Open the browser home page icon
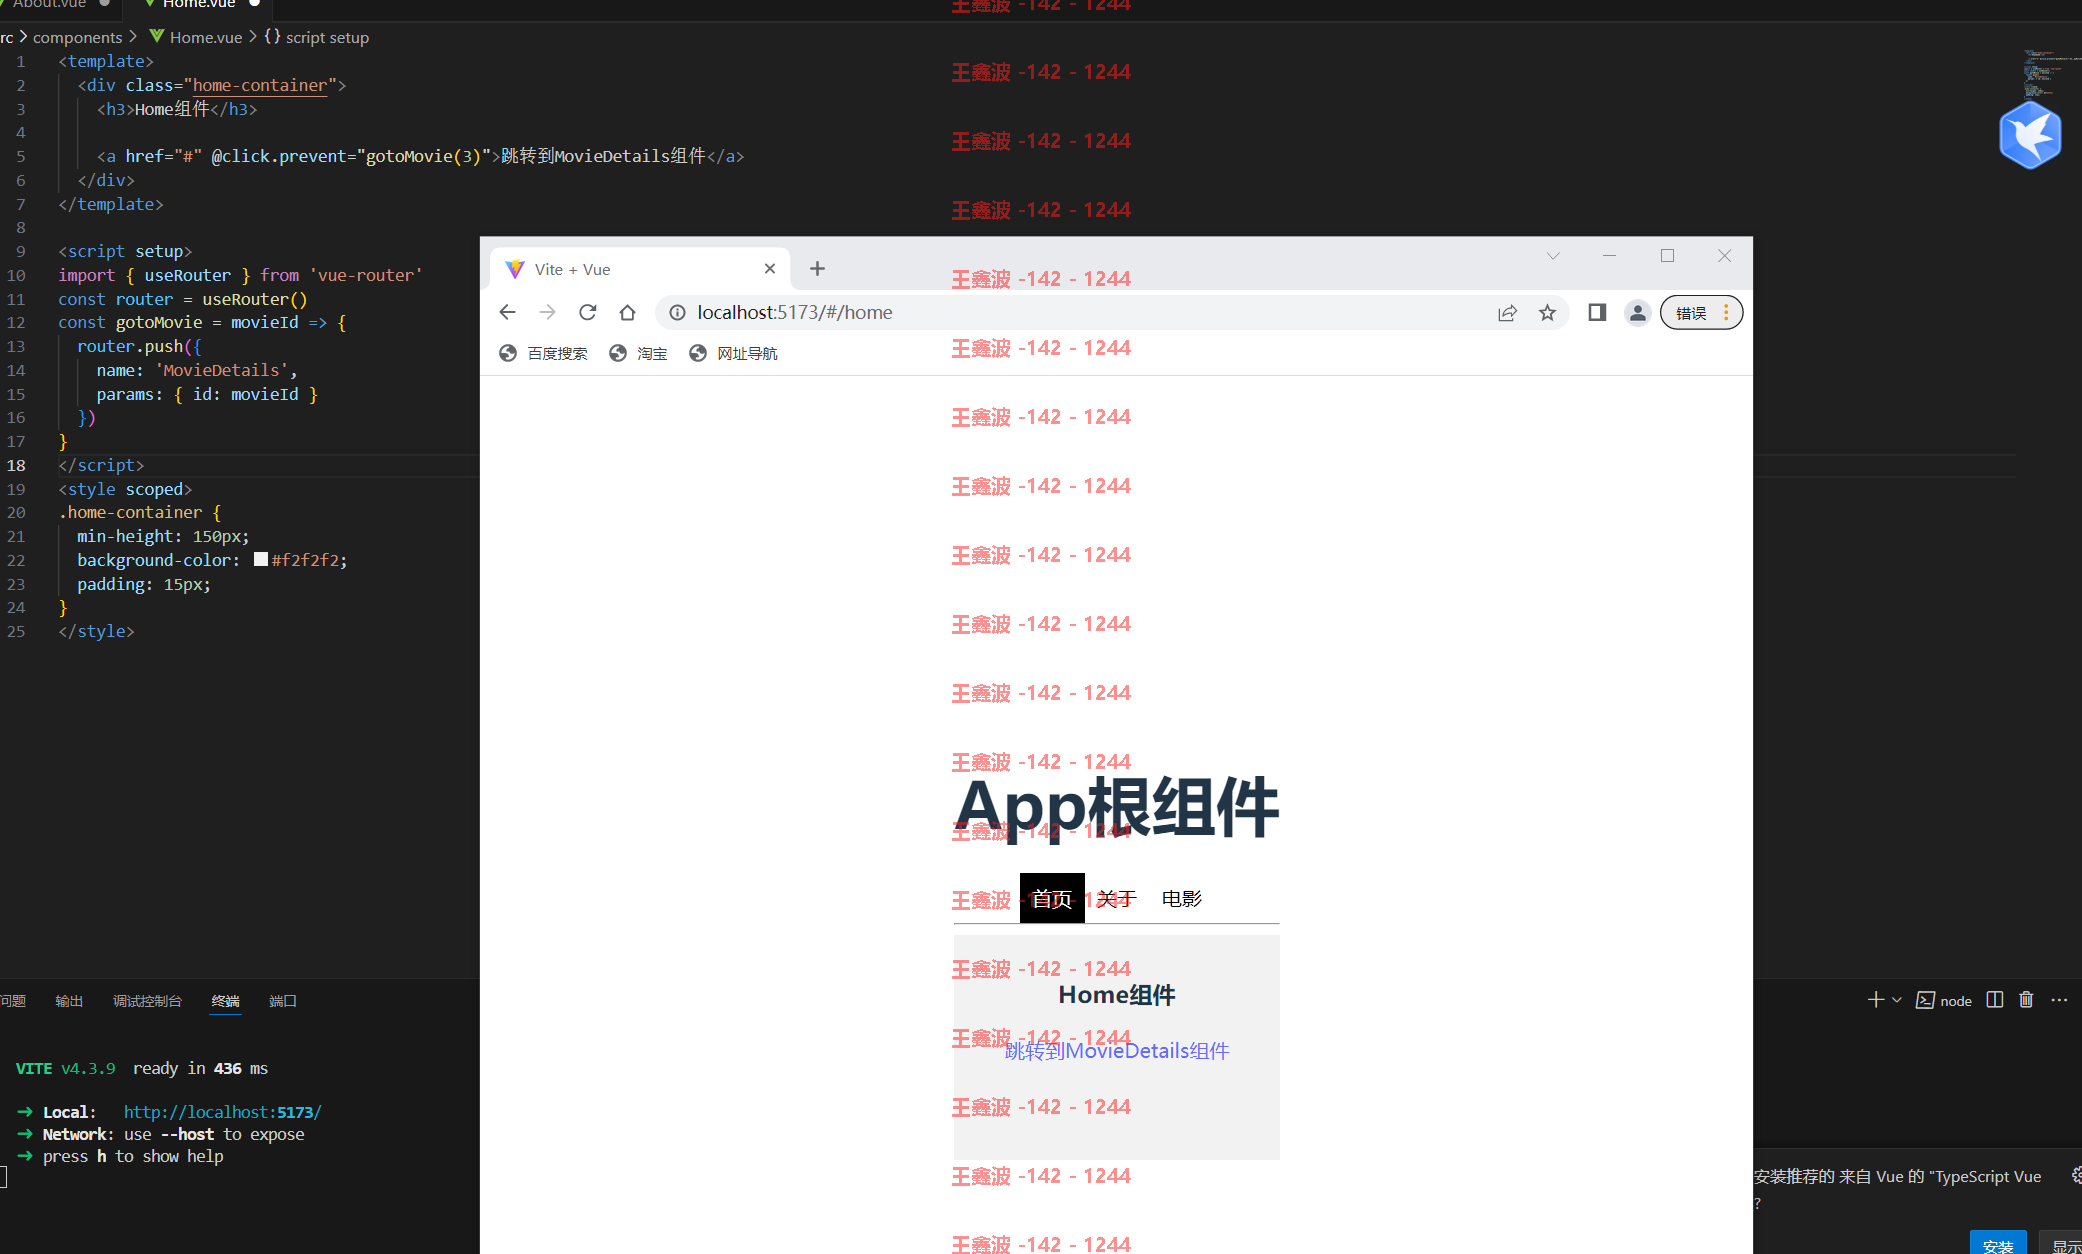Screen dimensions: 2082x1254 pyautogui.click(x=627, y=313)
